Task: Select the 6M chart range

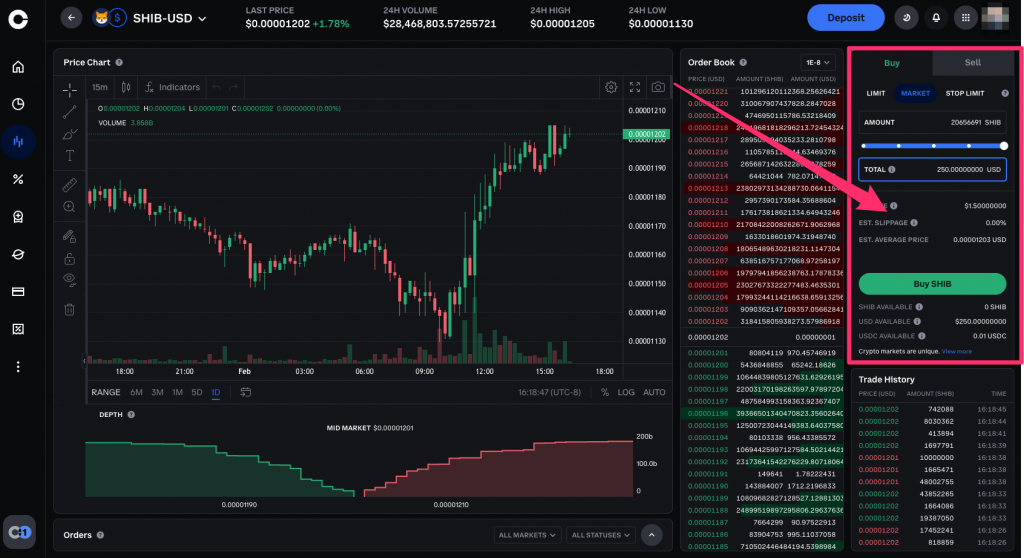Action: pyautogui.click(x=136, y=392)
